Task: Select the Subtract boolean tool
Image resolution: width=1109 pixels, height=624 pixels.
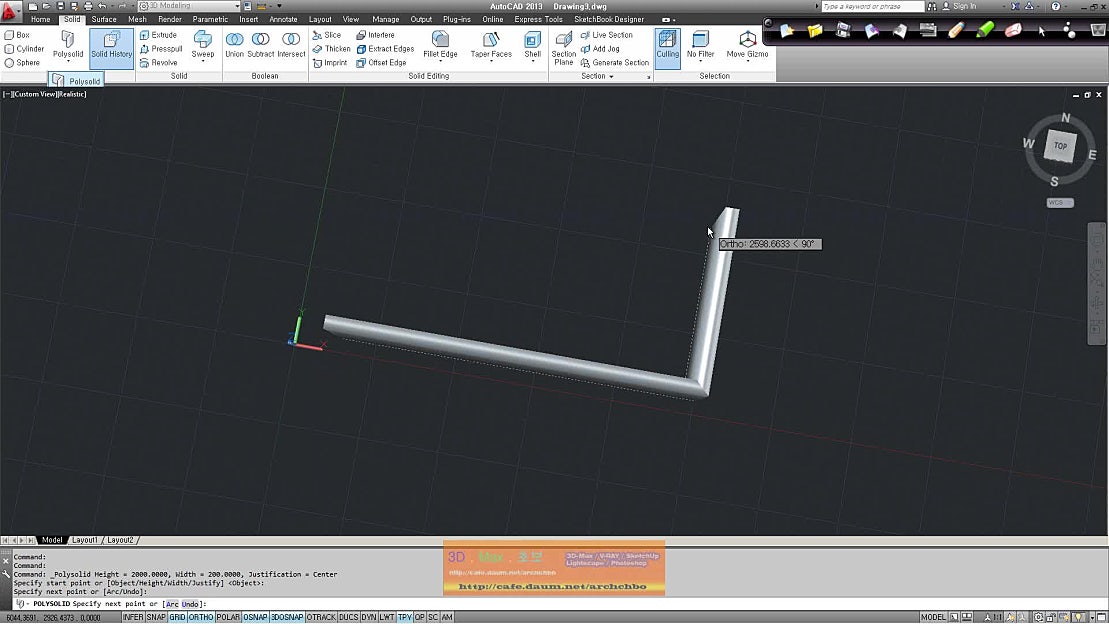Action: 262,43
